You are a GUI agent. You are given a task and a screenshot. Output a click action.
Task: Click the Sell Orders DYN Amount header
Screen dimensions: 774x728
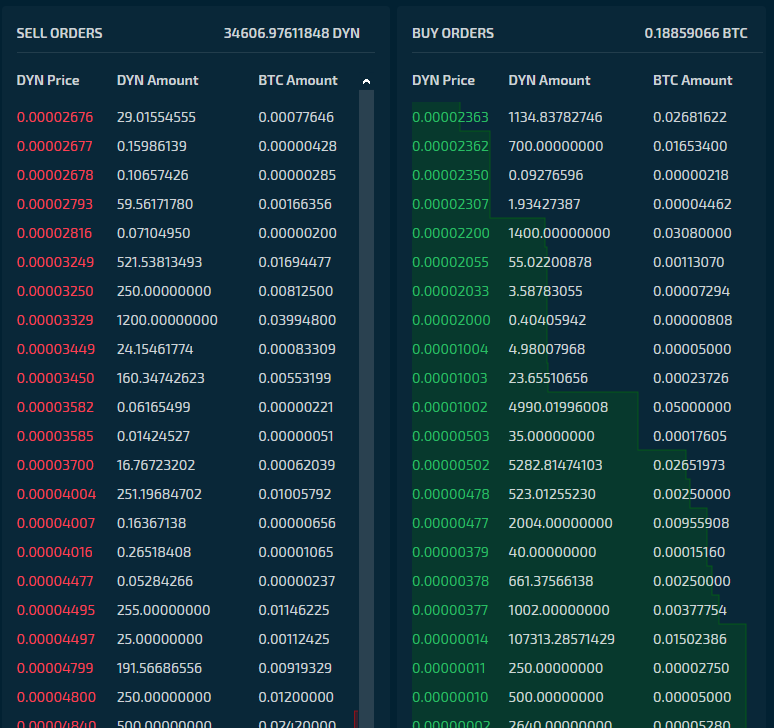pos(157,80)
